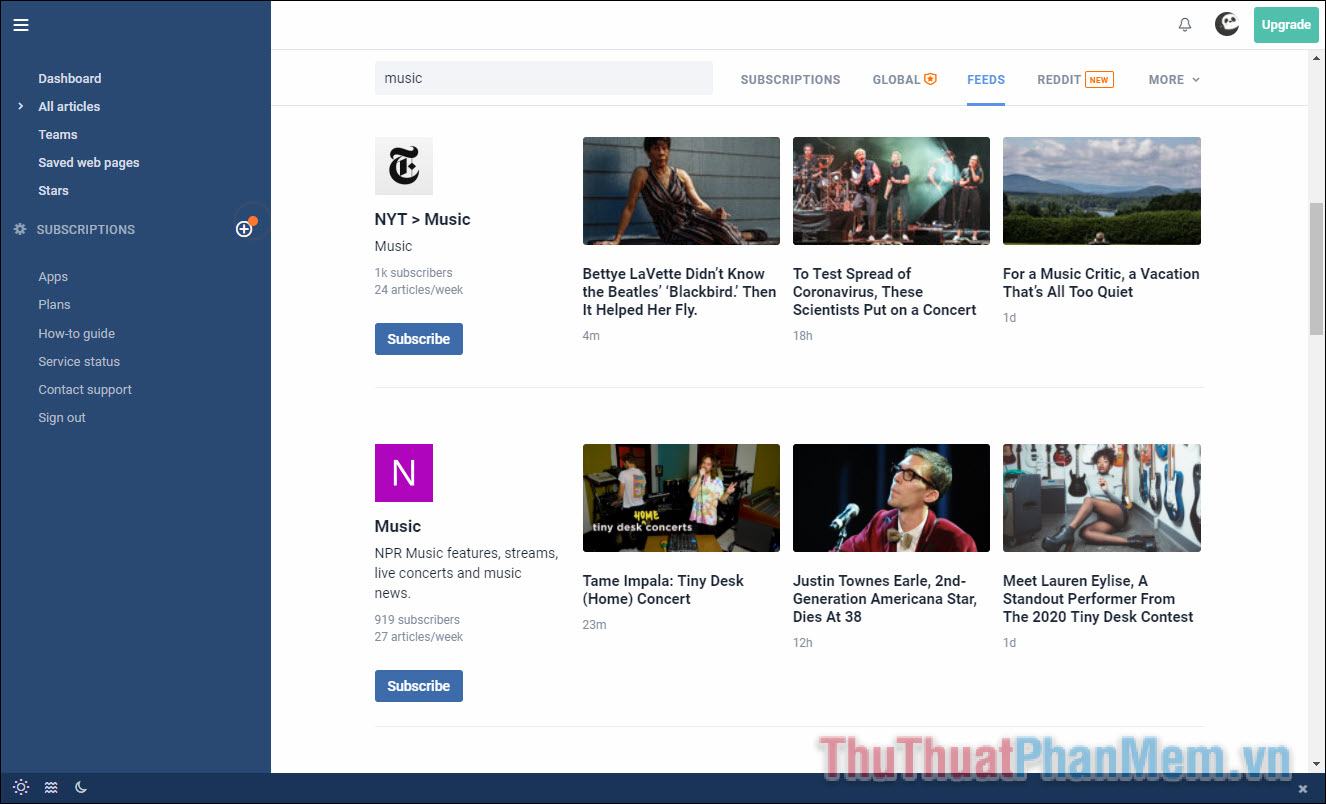This screenshot has height=804, width=1326.
Task: Open the Lauren Eylise article thumbnail
Action: [x=1102, y=498]
